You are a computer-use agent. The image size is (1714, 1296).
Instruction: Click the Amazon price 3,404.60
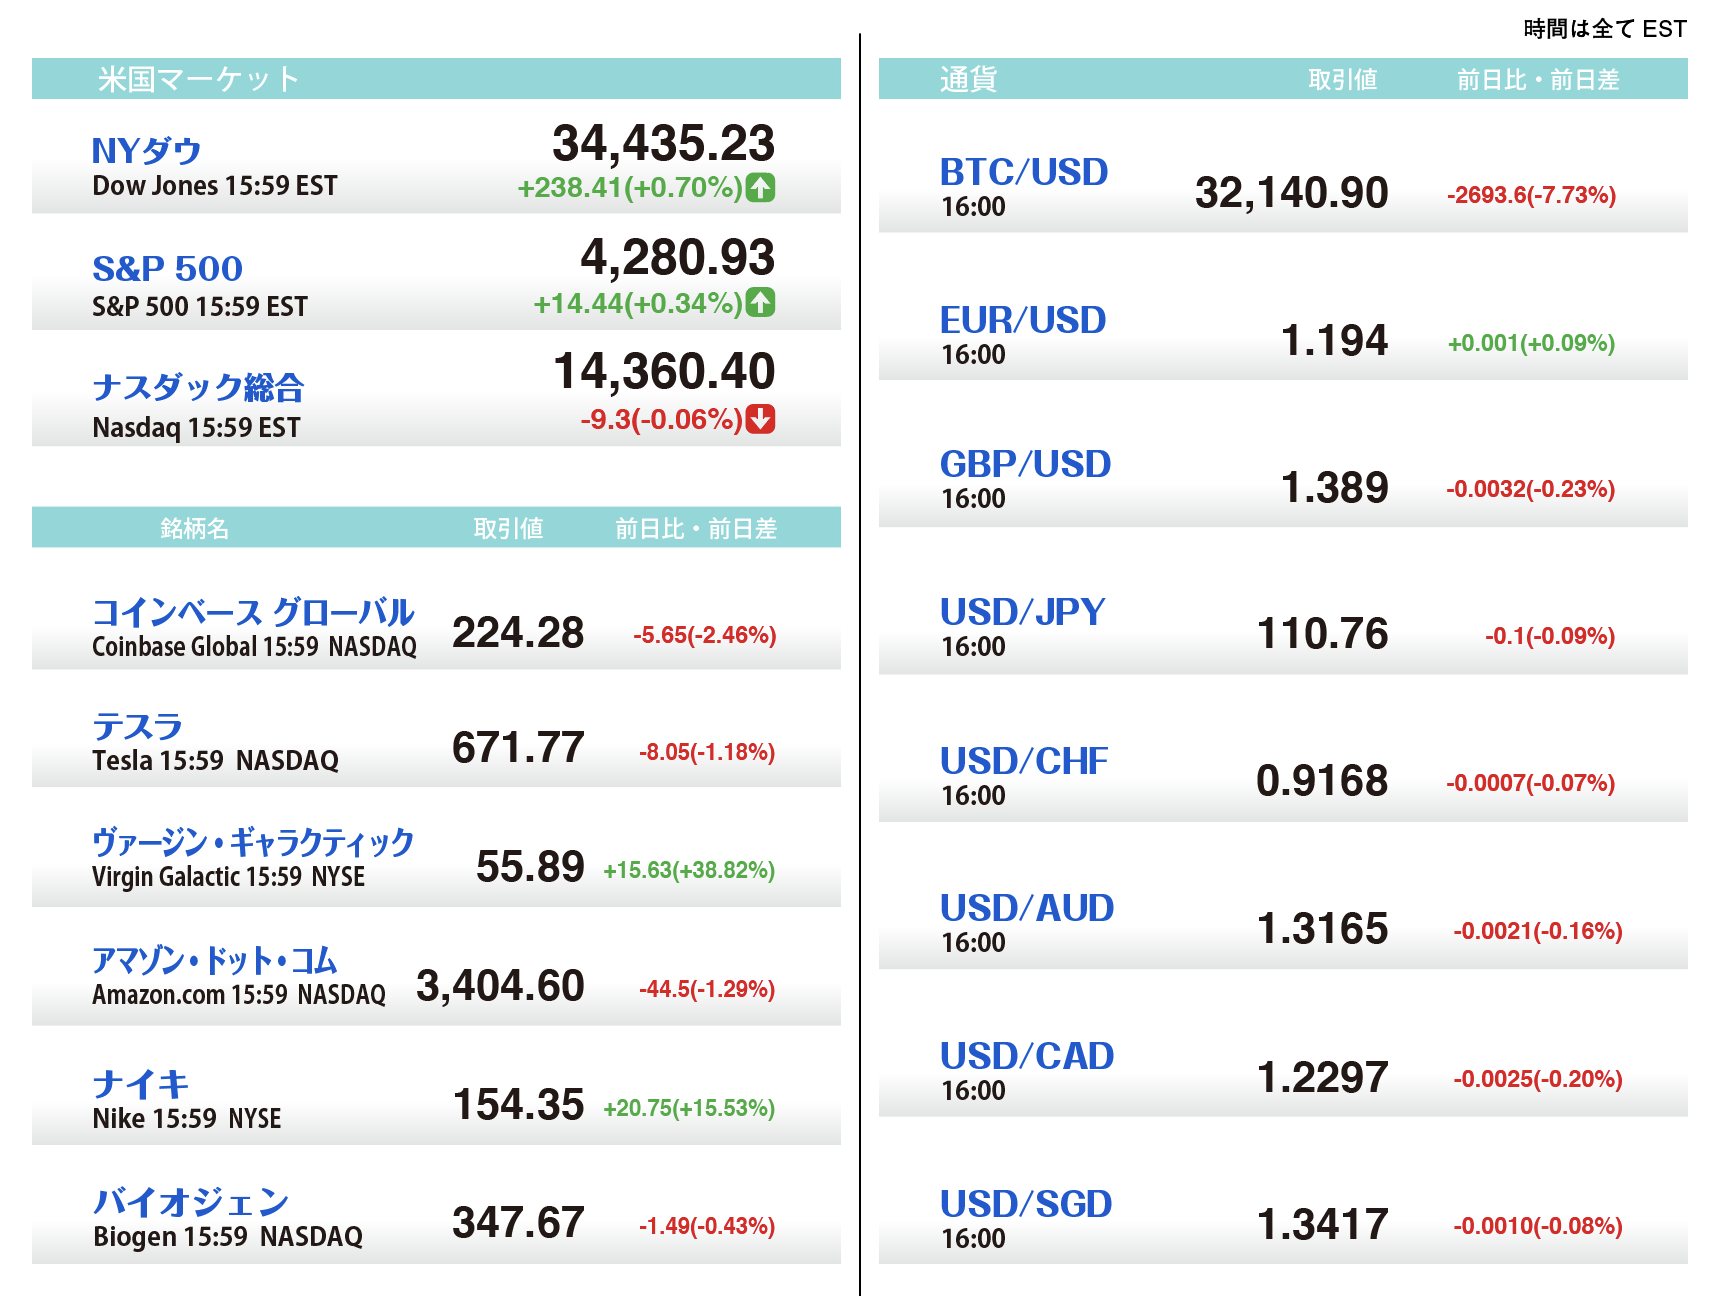500,986
